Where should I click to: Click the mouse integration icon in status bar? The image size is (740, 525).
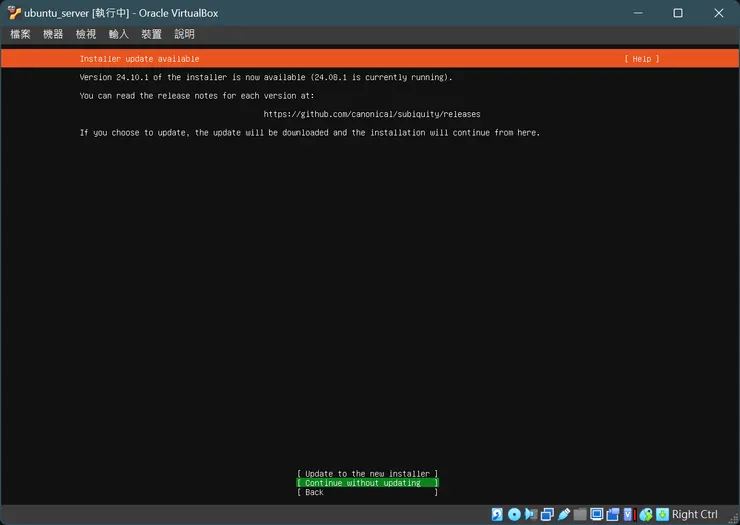(x=646, y=514)
